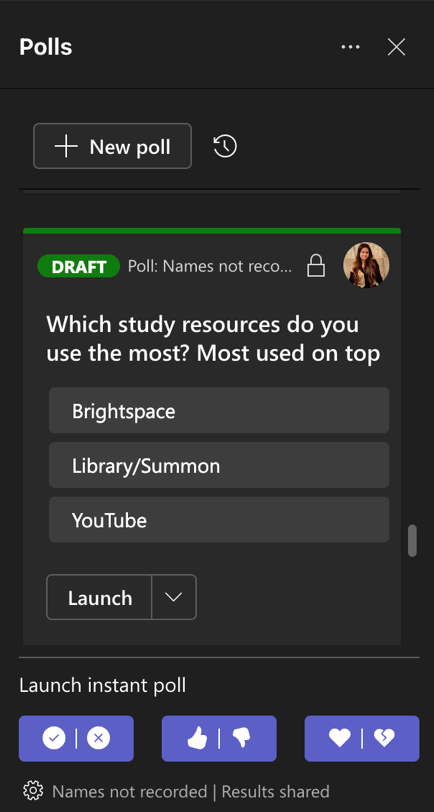Launch the heart/broken heart instant poll
The height and width of the screenshot is (812, 434).
362,738
